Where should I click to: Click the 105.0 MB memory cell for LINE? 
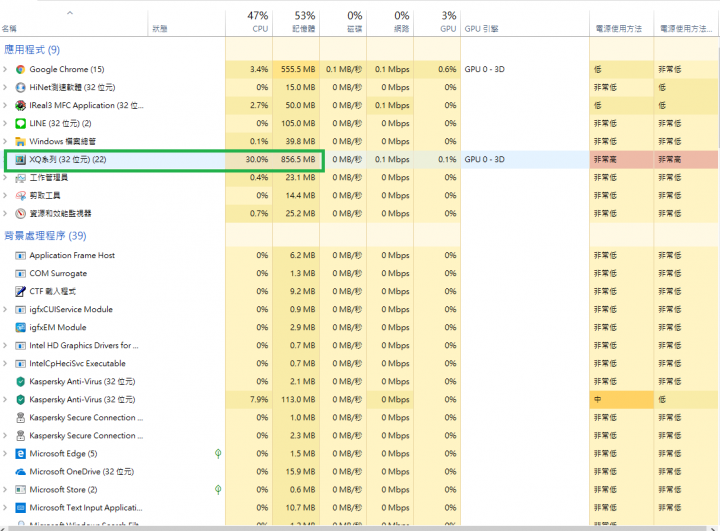[x=296, y=123]
